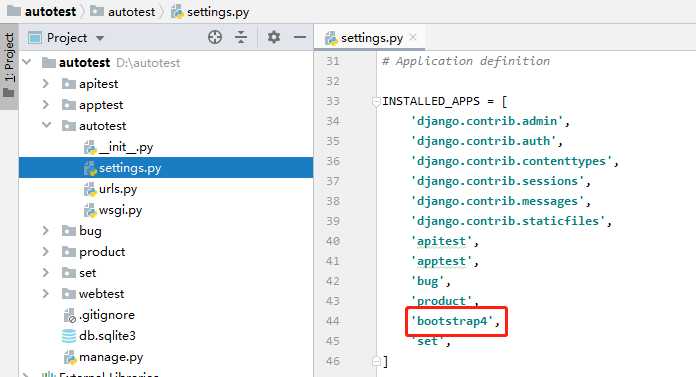The width and height of the screenshot is (696, 377).
Task: Click the locate-in-project target icon
Action: point(215,37)
